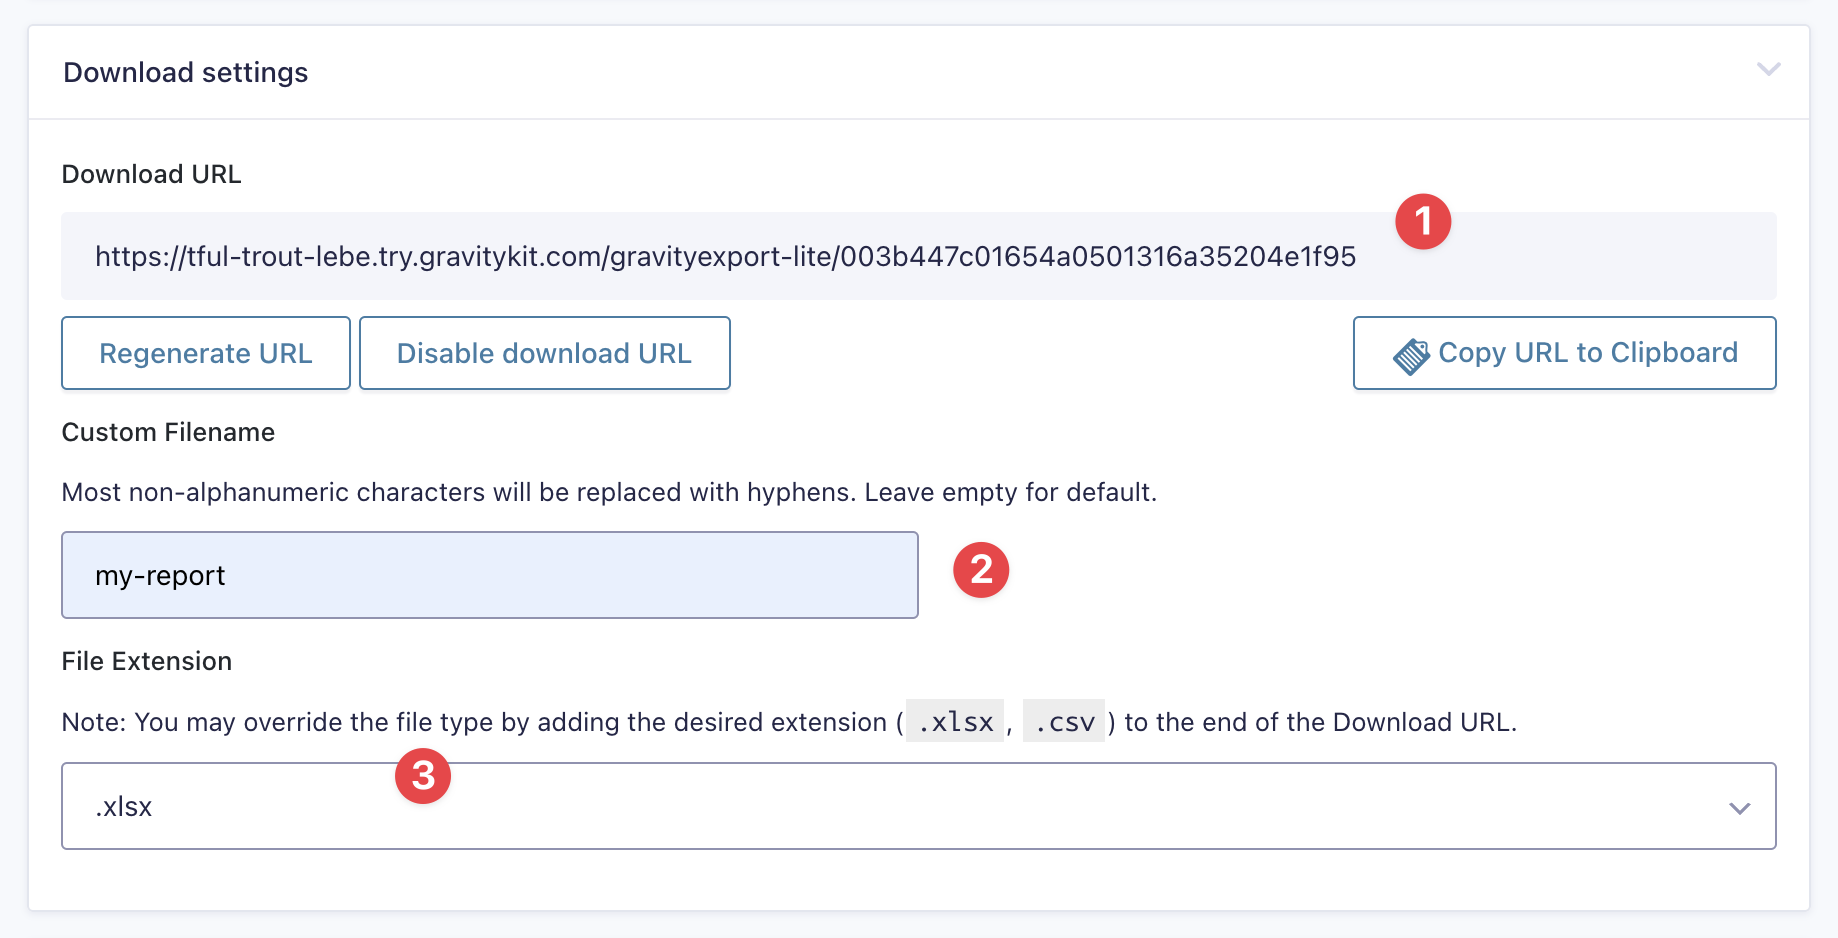Click the Custom Filename label
The width and height of the screenshot is (1838, 938).
(167, 432)
